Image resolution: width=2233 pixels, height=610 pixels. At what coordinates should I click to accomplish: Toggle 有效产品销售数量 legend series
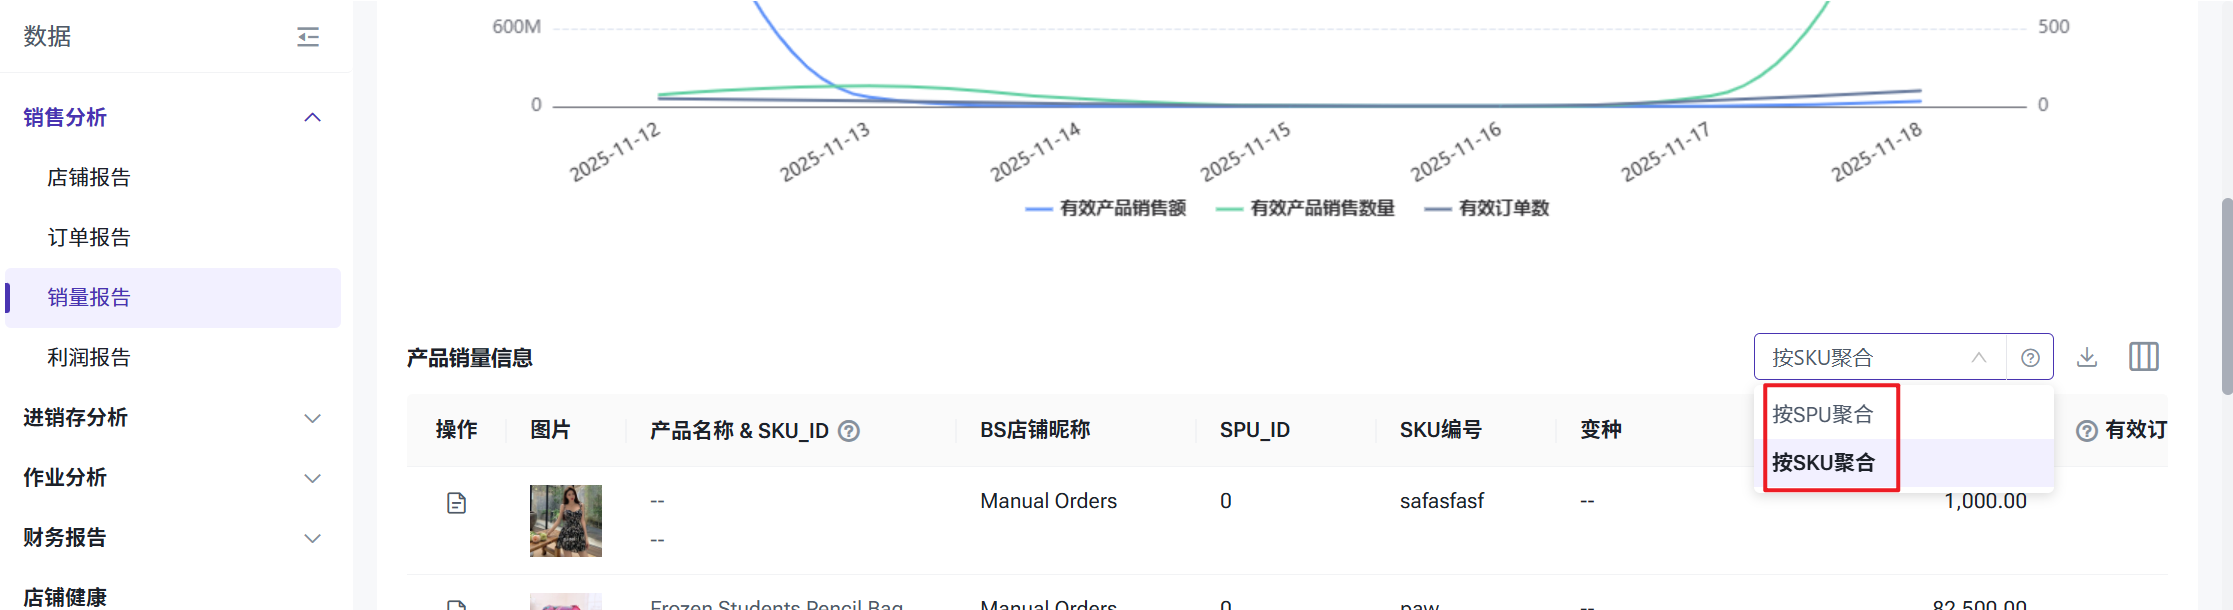tap(1305, 208)
